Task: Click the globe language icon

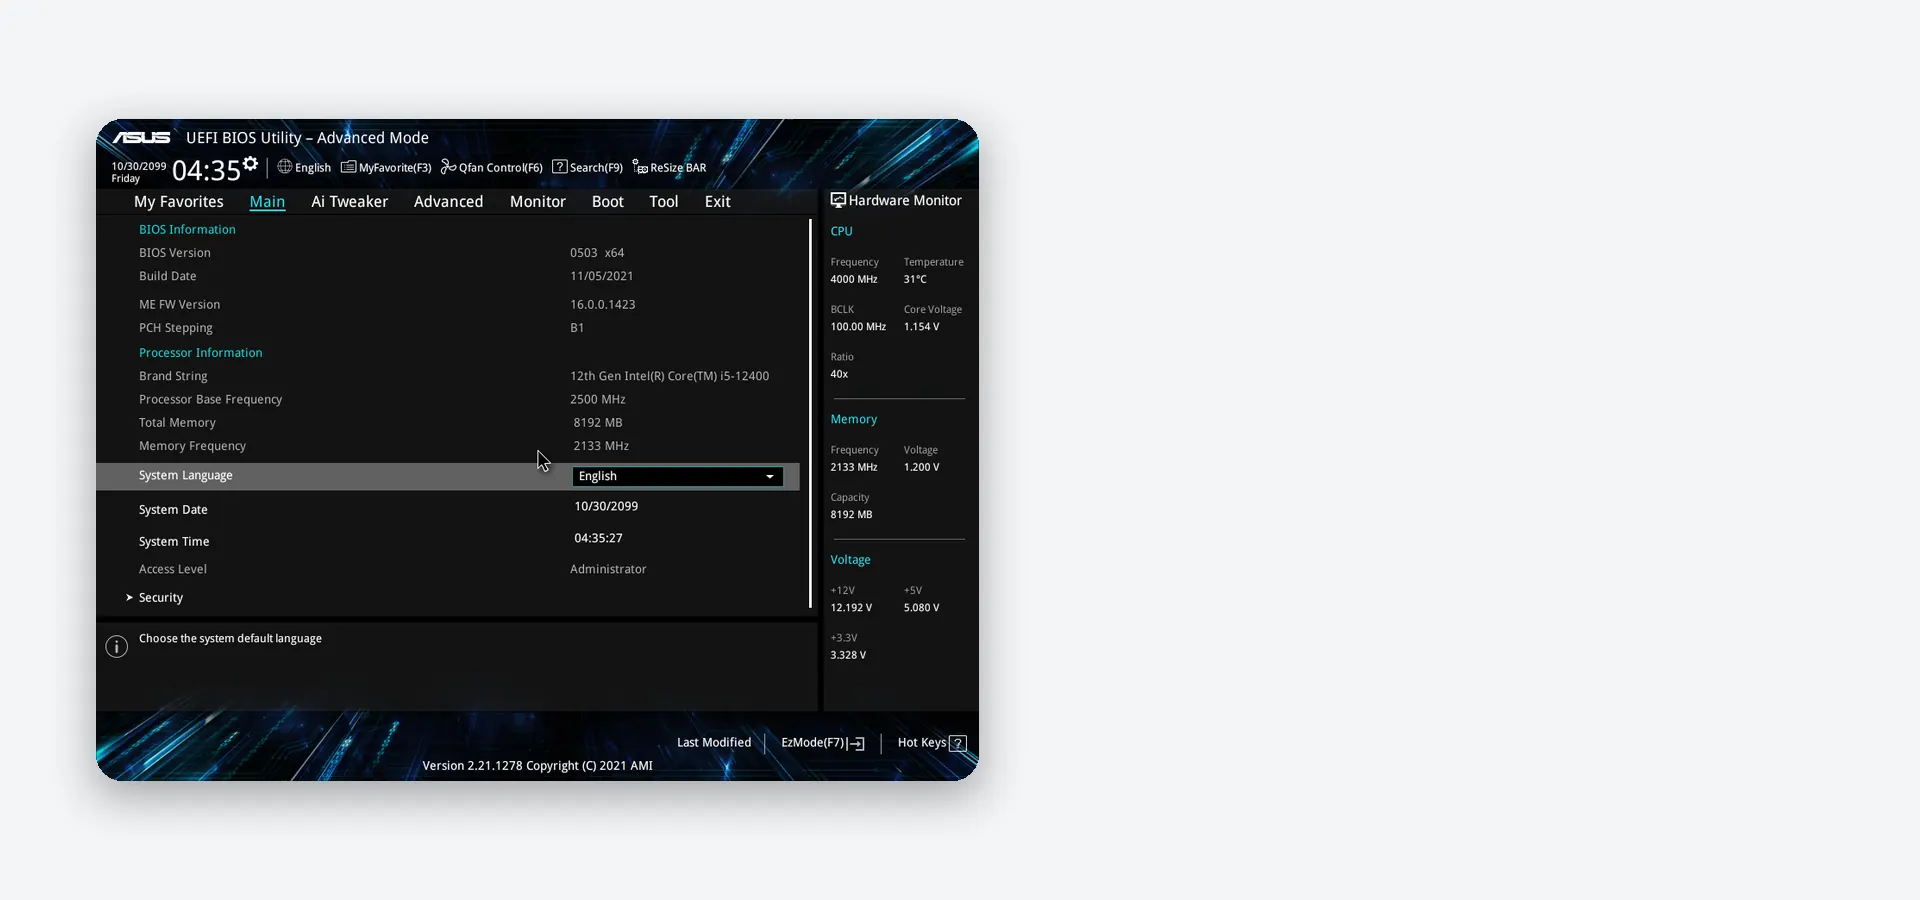Action: [x=285, y=167]
